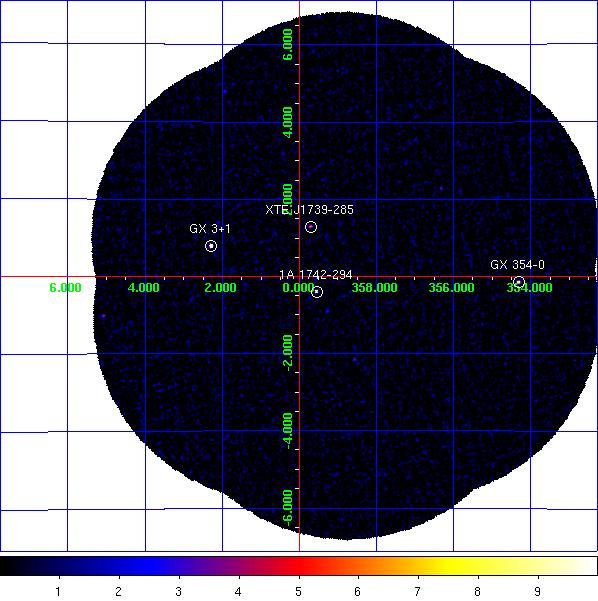598x601 pixels.
Task: Click the colorbar at the blue value 2
Action: [x=119, y=566]
